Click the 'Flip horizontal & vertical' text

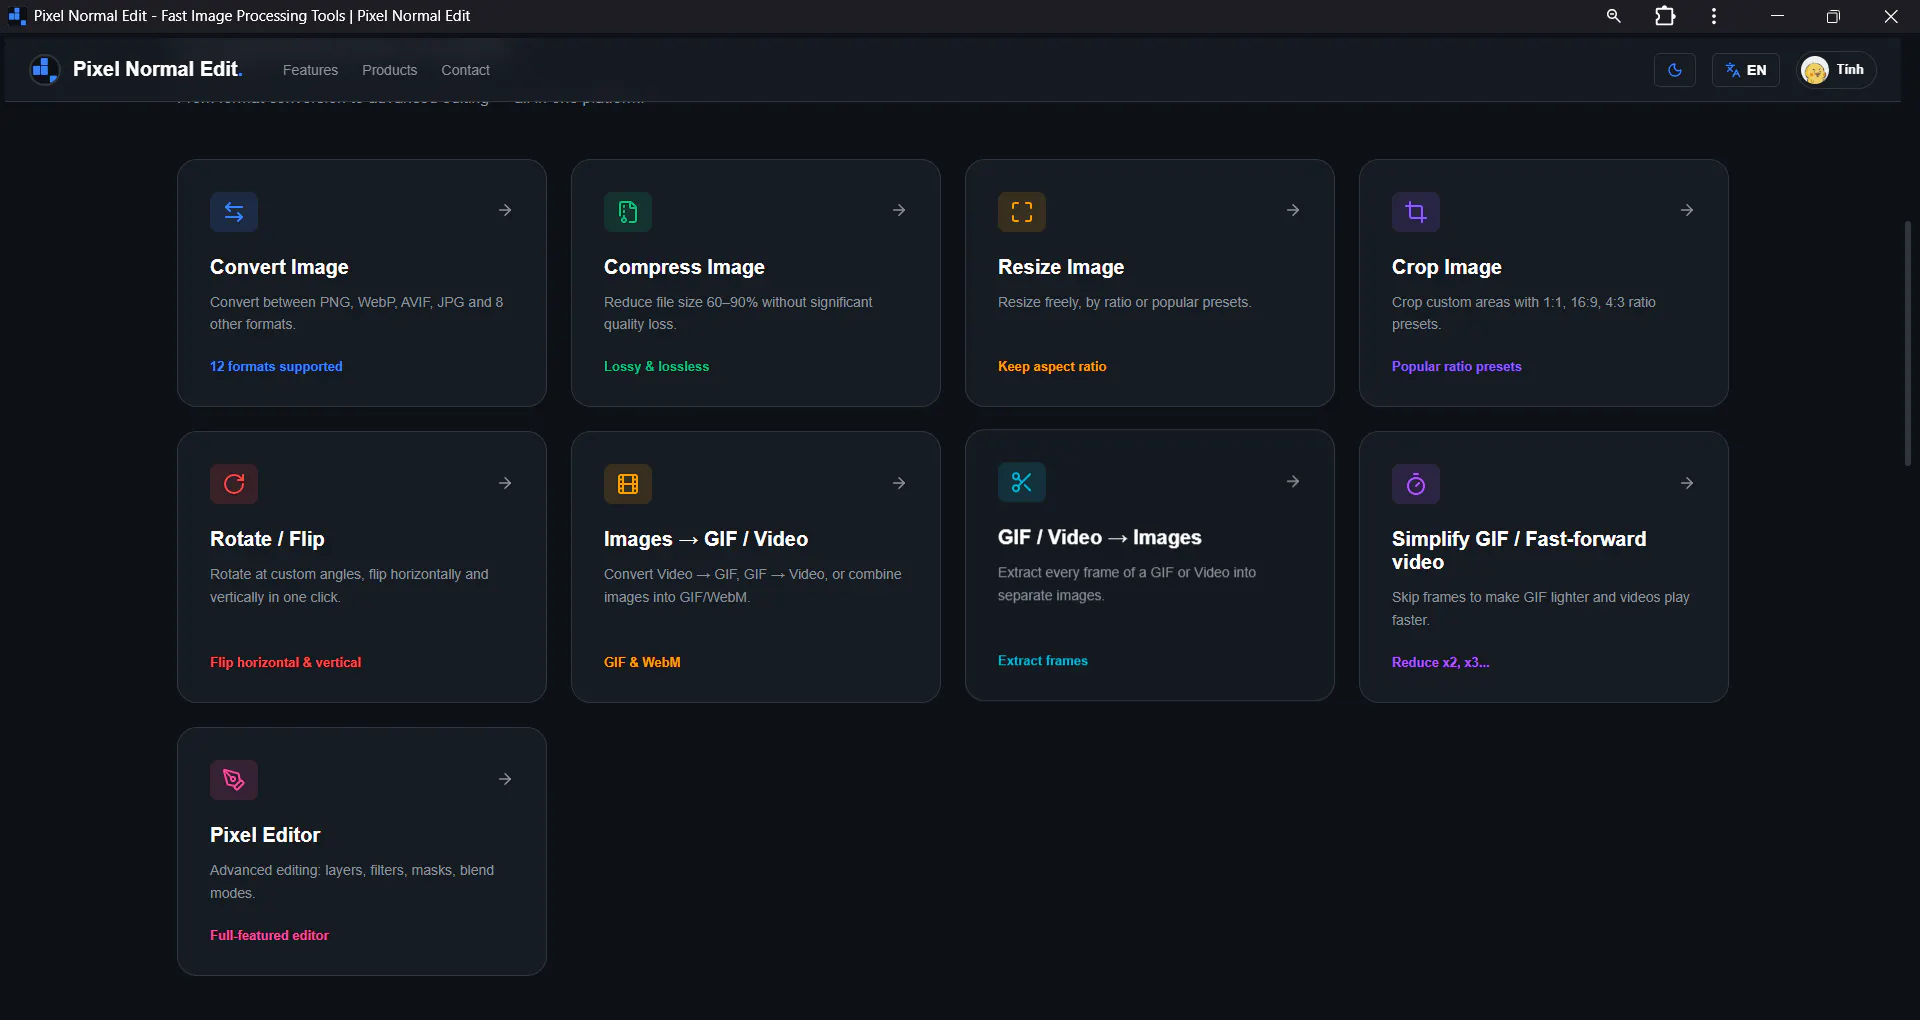(x=285, y=662)
